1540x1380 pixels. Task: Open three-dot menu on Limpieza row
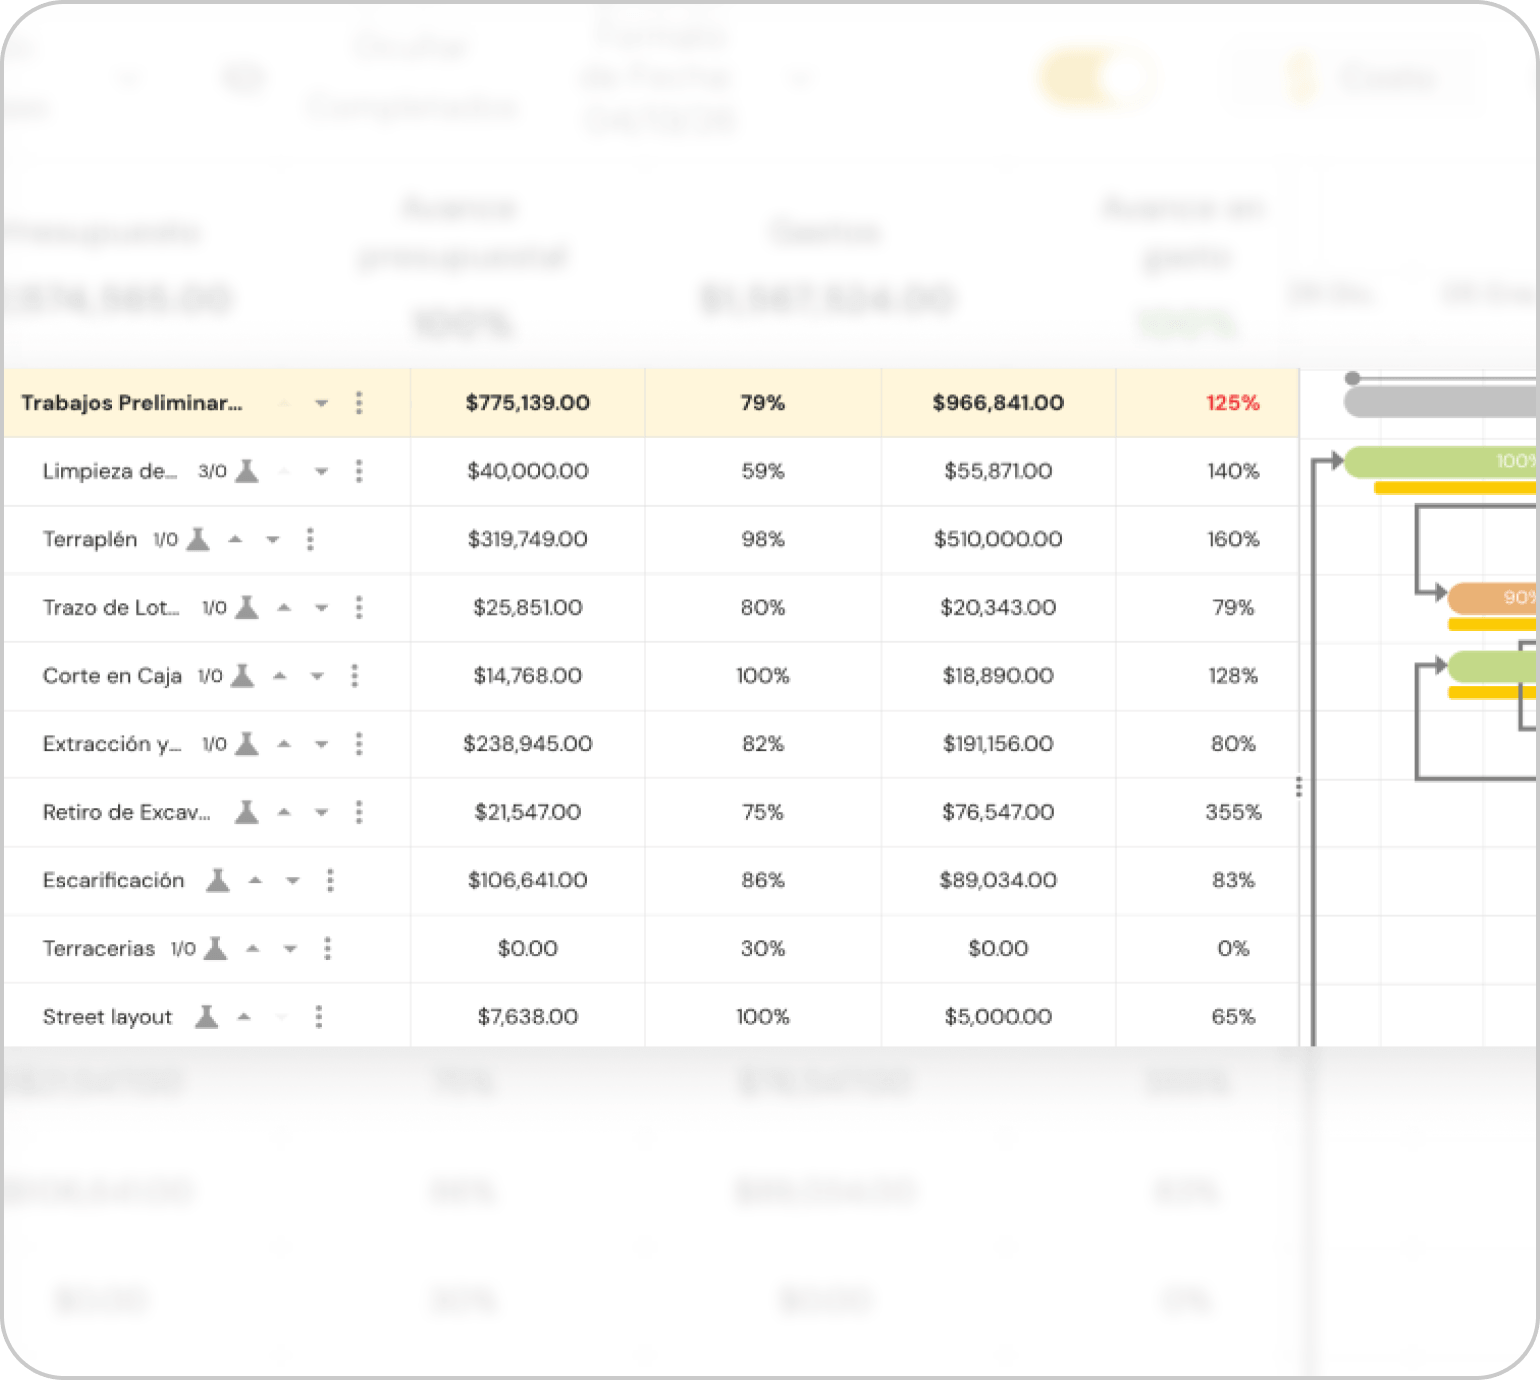[x=359, y=471]
